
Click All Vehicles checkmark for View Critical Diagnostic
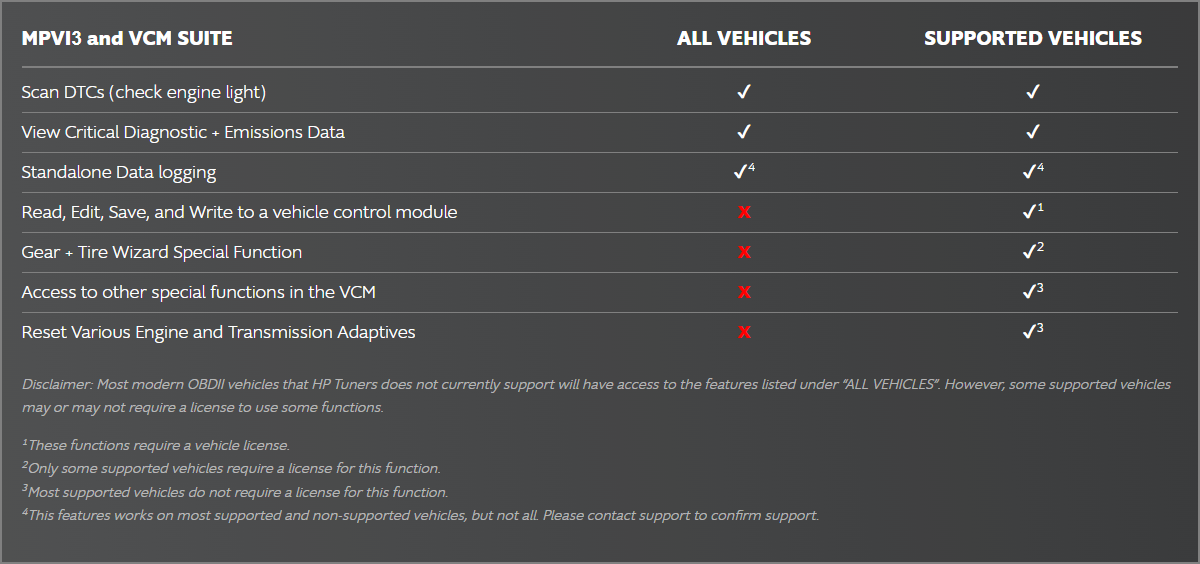[743, 132]
